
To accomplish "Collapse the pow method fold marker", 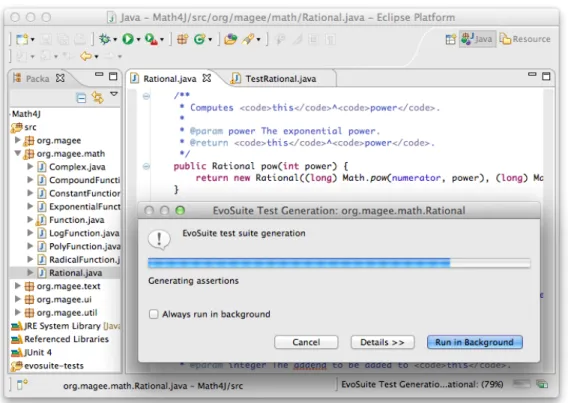I will tap(146, 166).
